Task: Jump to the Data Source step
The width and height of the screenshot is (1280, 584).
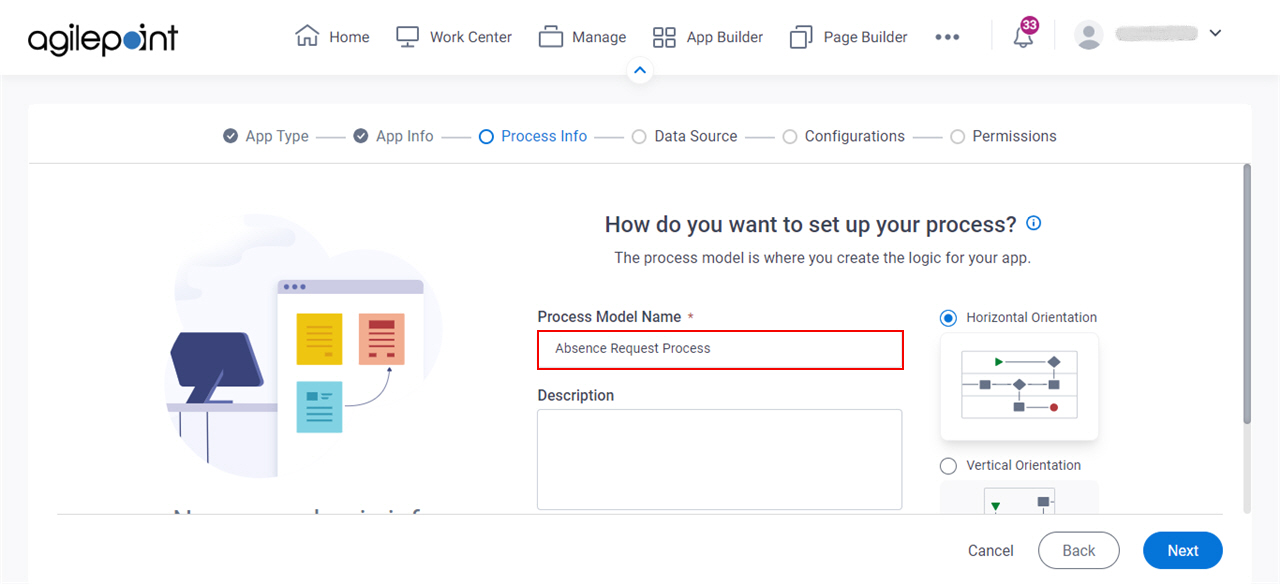Action: tap(696, 136)
